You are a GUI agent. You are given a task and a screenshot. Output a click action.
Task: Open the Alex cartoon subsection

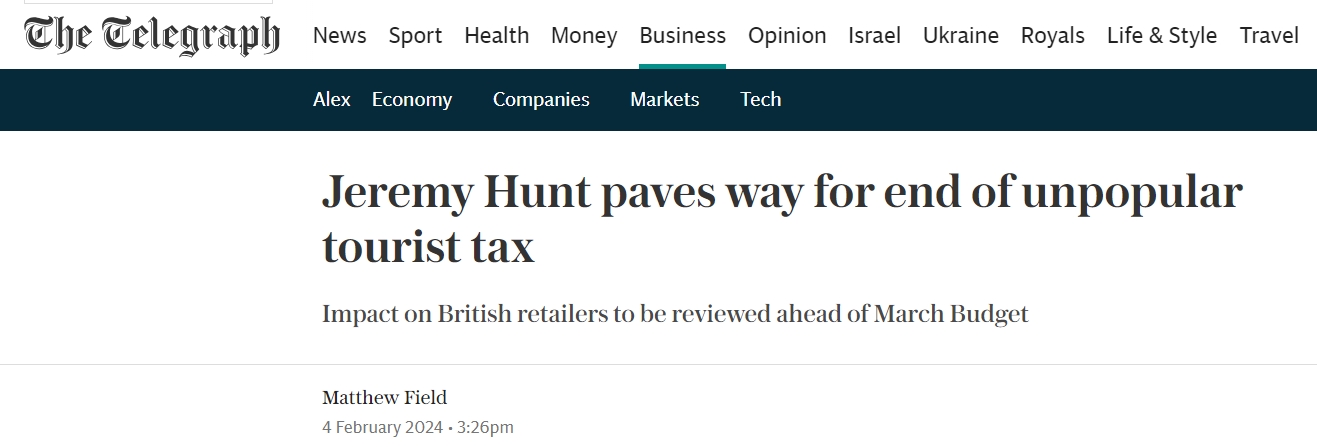(x=332, y=99)
